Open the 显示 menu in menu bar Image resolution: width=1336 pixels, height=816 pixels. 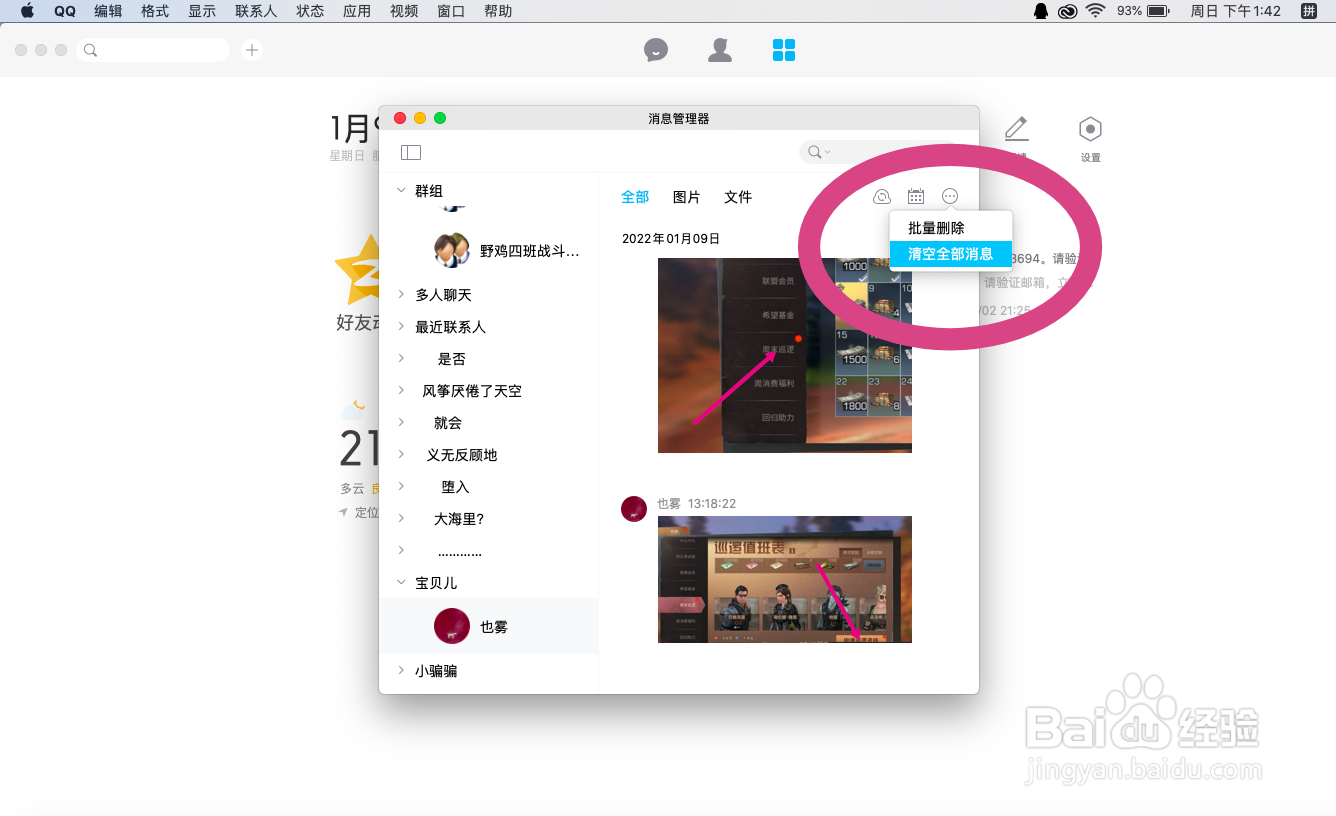tap(202, 11)
